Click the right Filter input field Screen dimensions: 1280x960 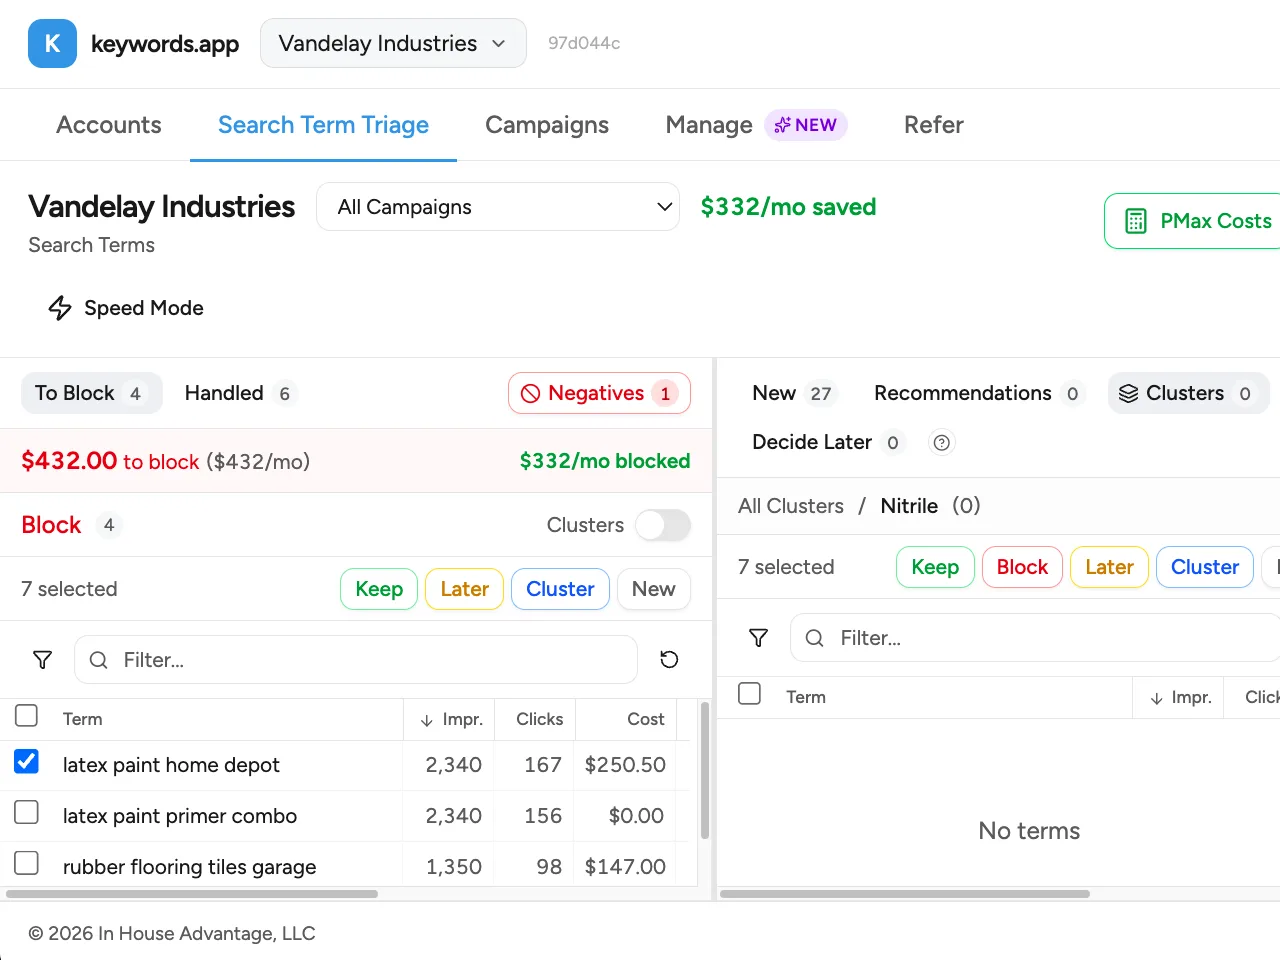click(1035, 638)
